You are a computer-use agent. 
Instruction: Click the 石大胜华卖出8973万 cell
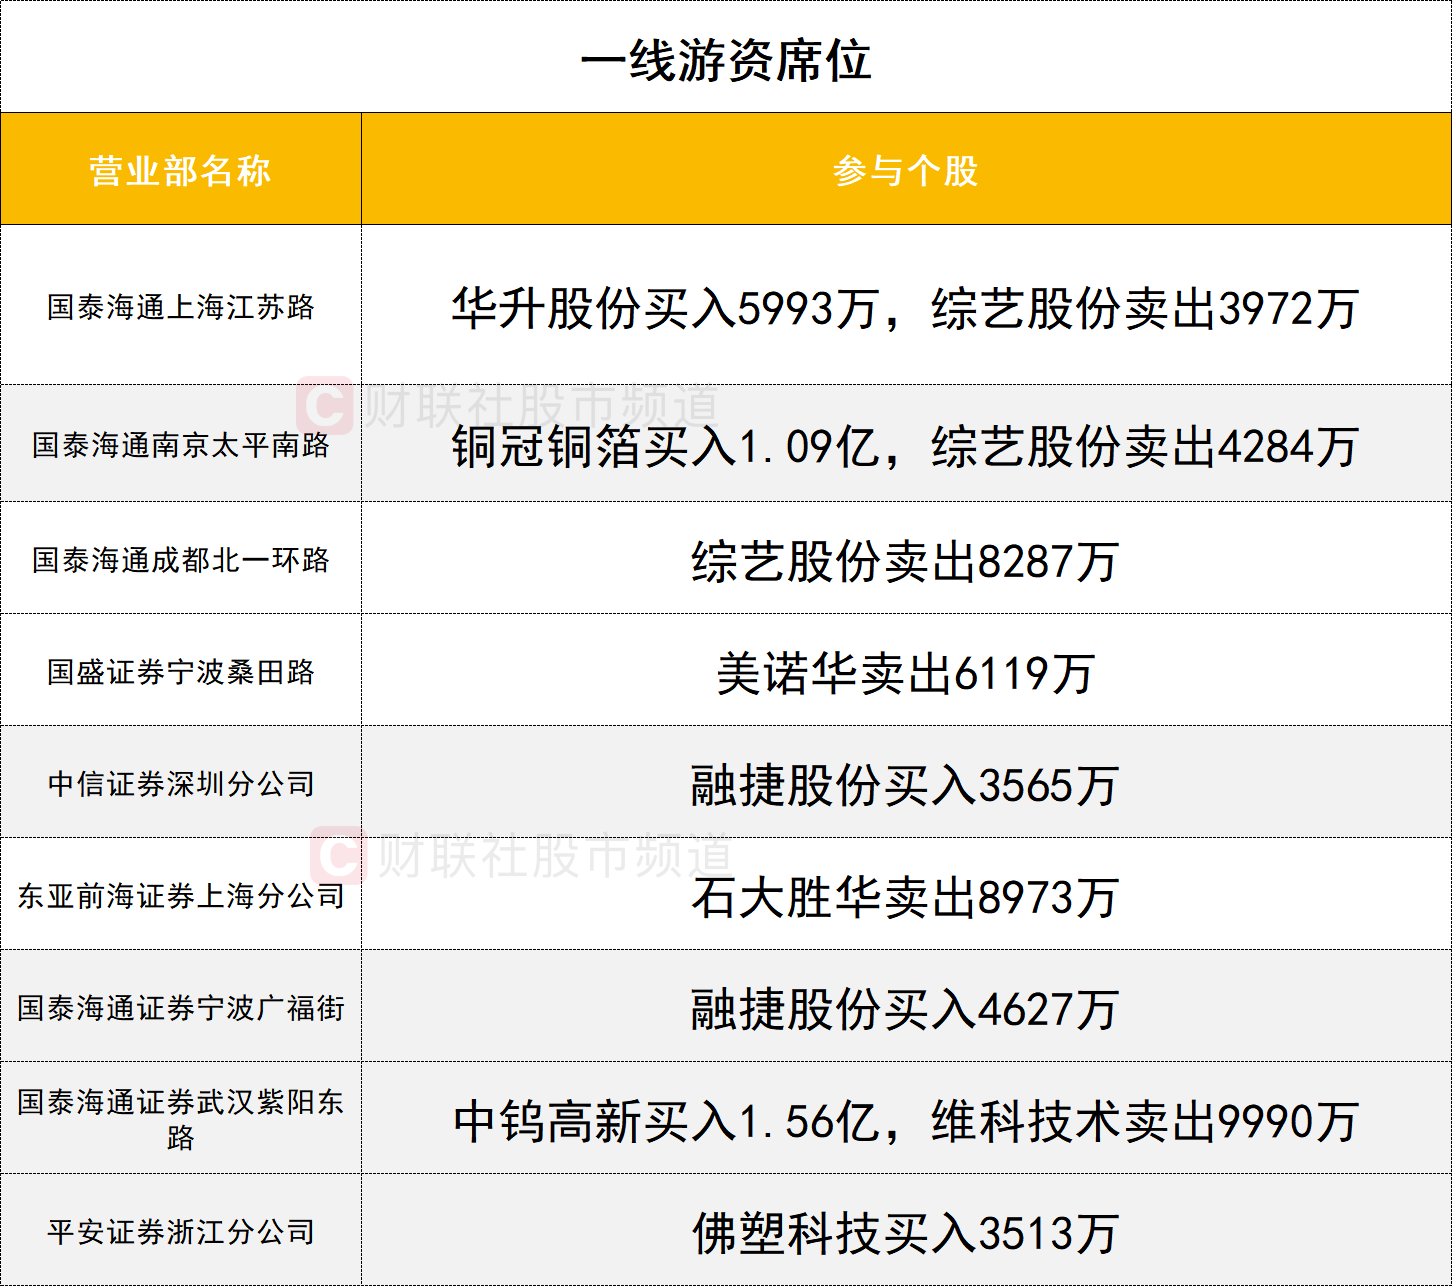tap(905, 898)
